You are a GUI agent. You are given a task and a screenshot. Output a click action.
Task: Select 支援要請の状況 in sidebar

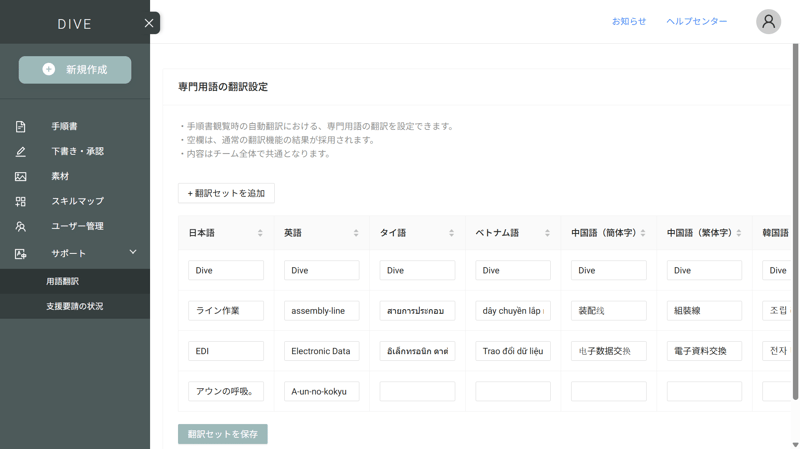74,307
